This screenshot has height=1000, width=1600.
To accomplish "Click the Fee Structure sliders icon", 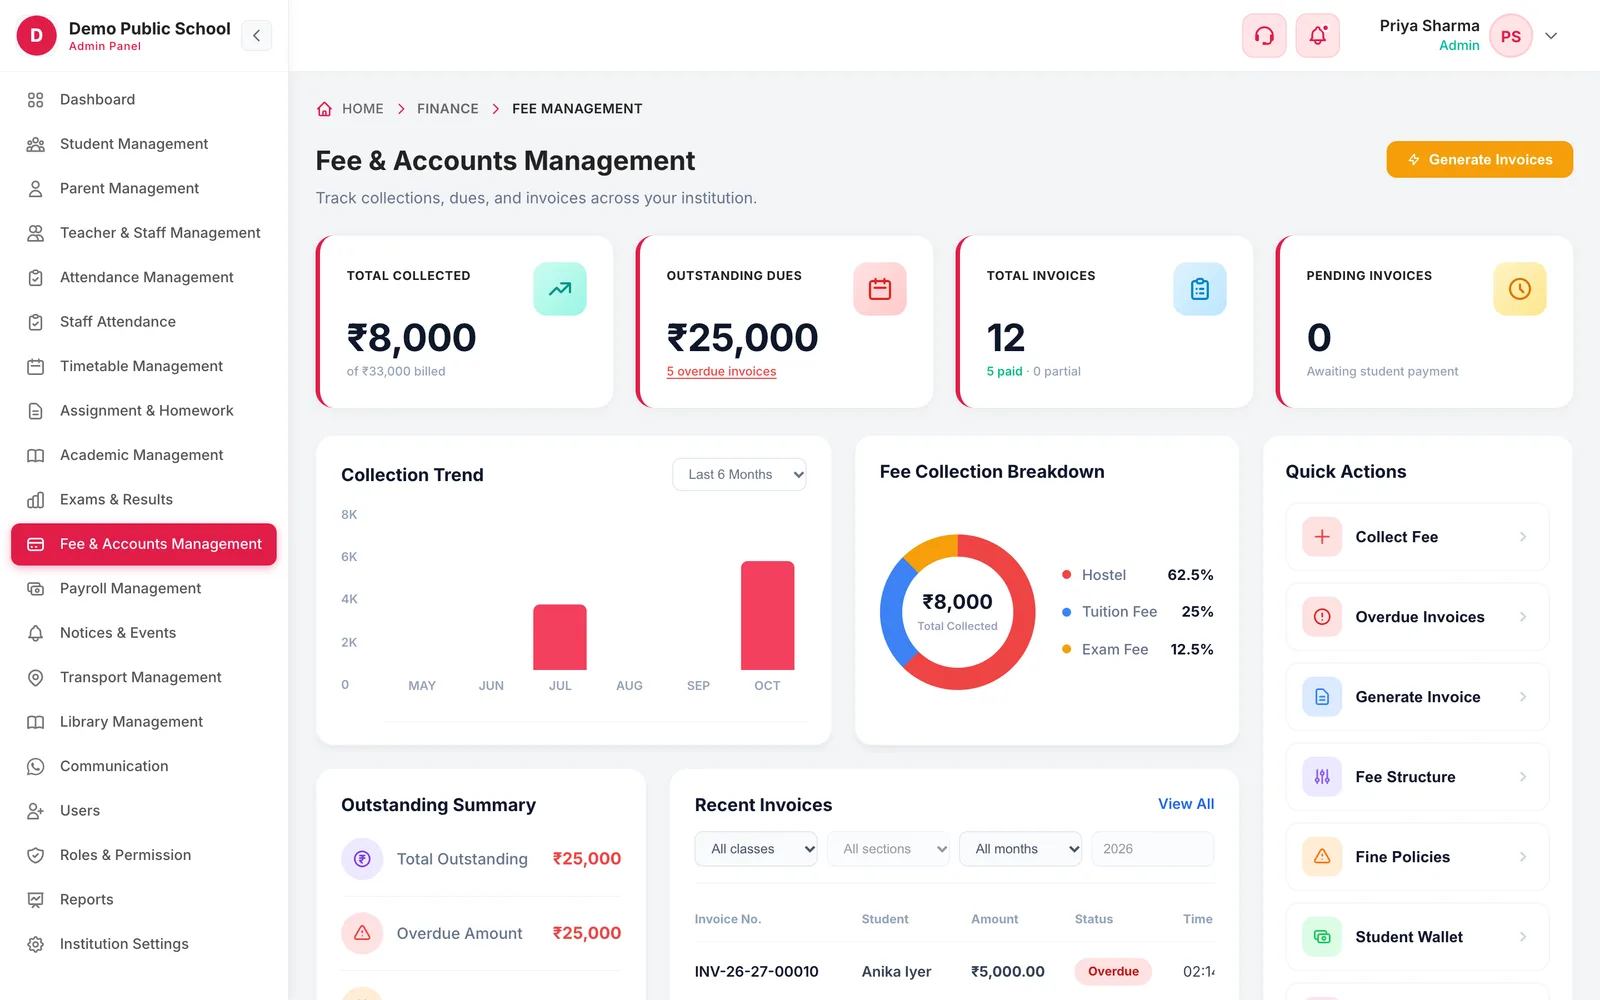I will [1322, 777].
